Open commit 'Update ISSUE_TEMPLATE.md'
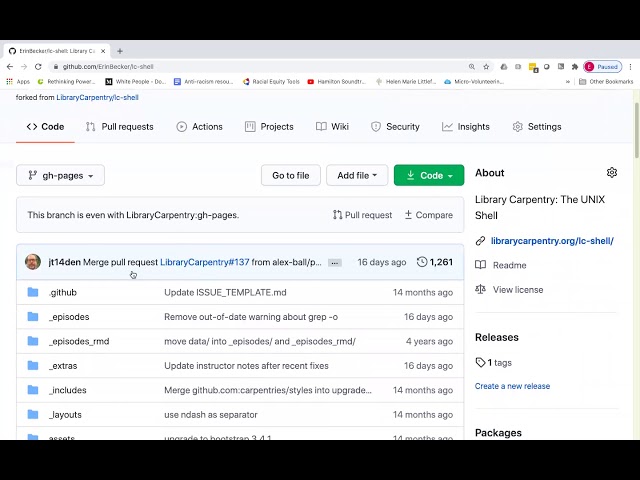This screenshot has width=640, height=480. 225,292
